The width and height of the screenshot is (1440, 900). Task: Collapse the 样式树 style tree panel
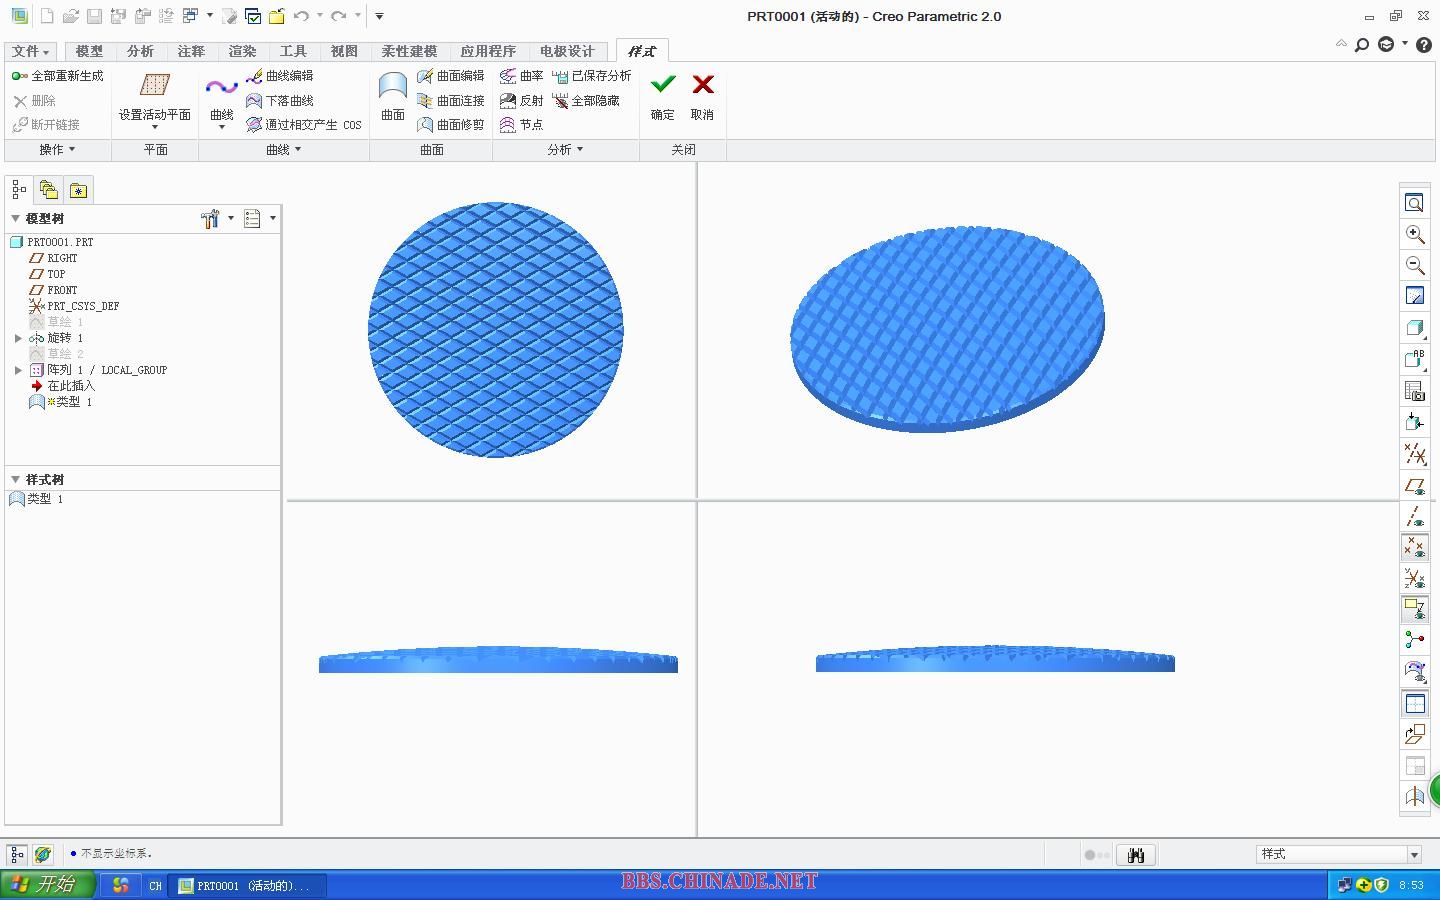(x=15, y=480)
